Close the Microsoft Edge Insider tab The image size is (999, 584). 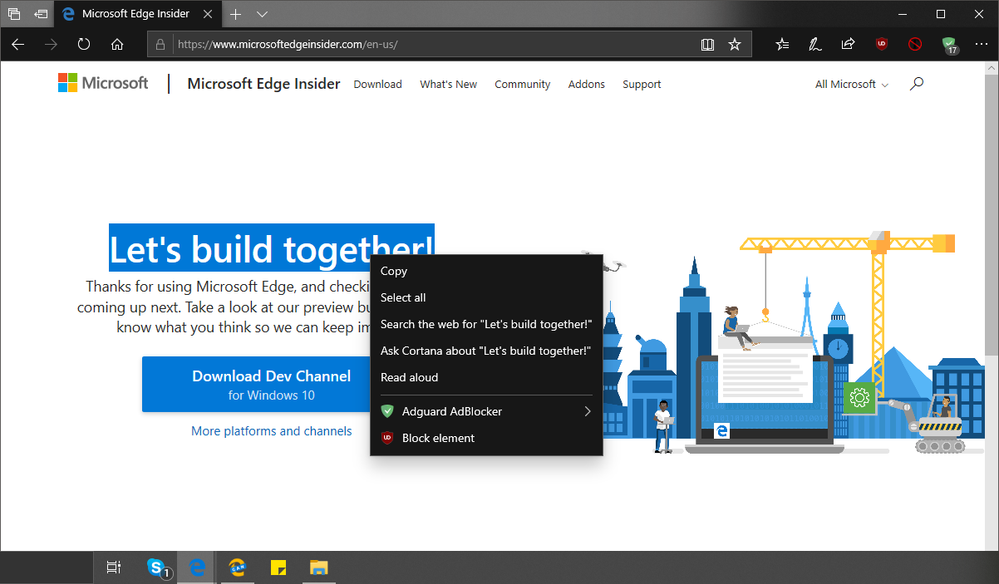click(x=207, y=13)
